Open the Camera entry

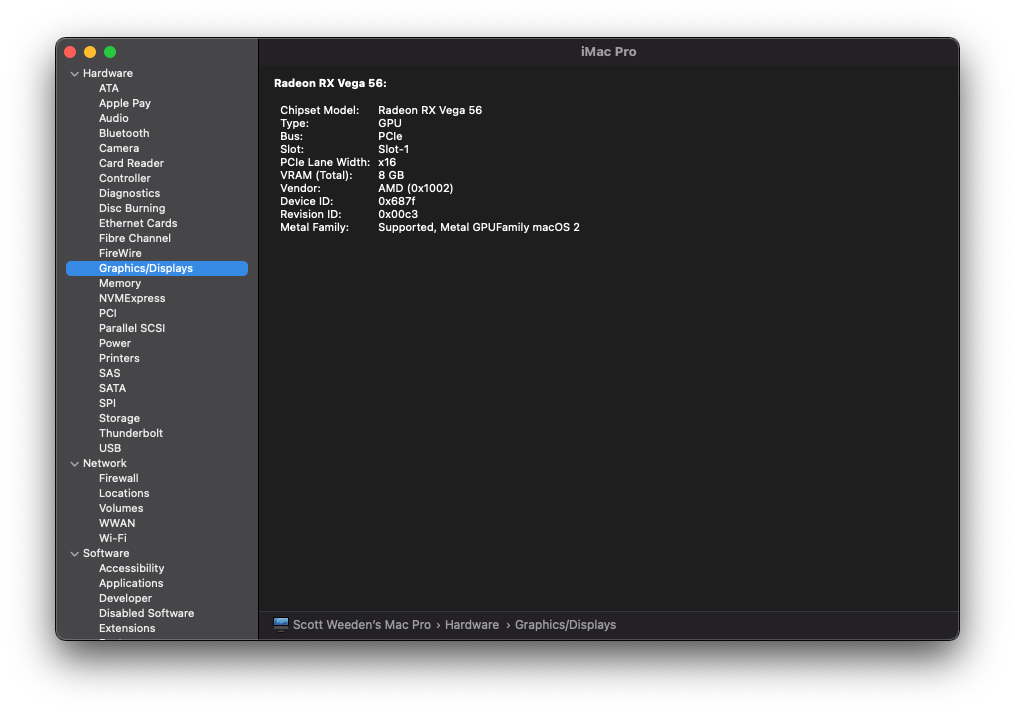pyautogui.click(x=118, y=148)
